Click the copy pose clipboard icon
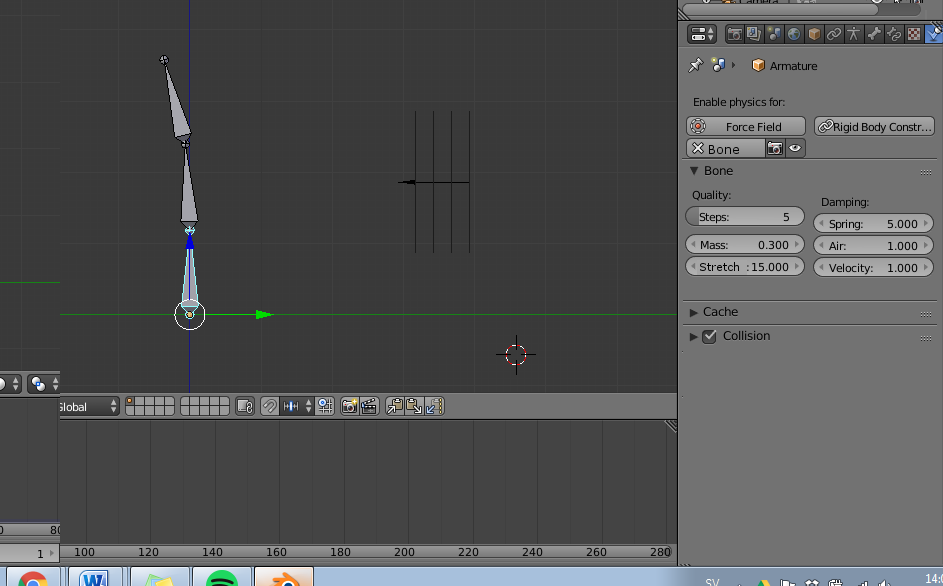Screen dimensions: 943x586 point(395,407)
